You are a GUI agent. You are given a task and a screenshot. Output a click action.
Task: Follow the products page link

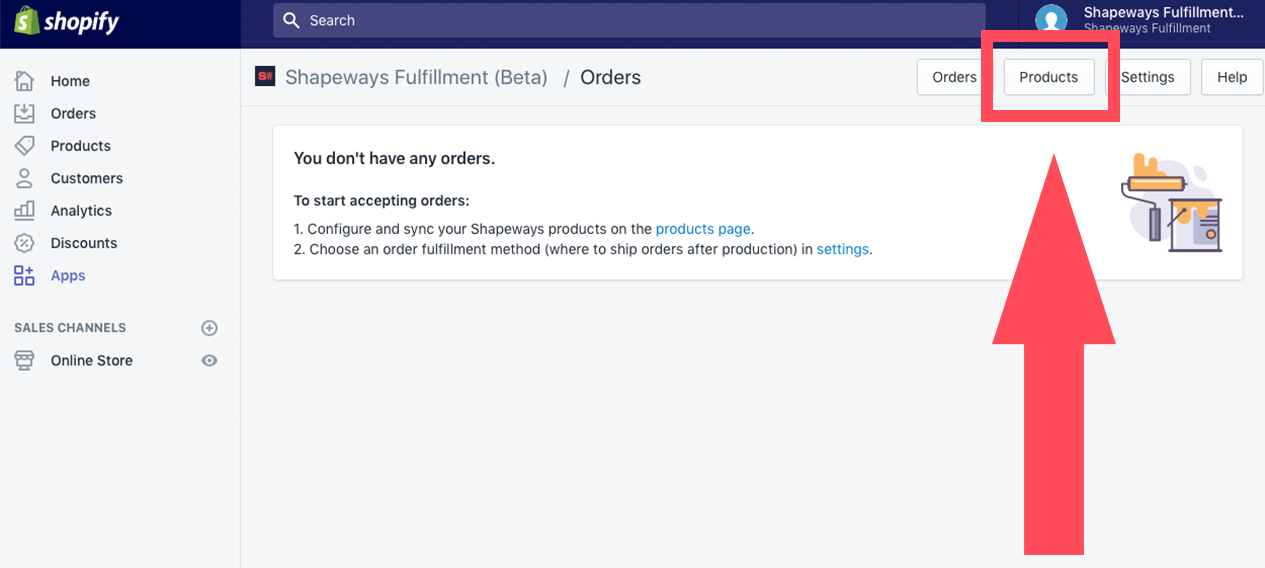click(703, 228)
